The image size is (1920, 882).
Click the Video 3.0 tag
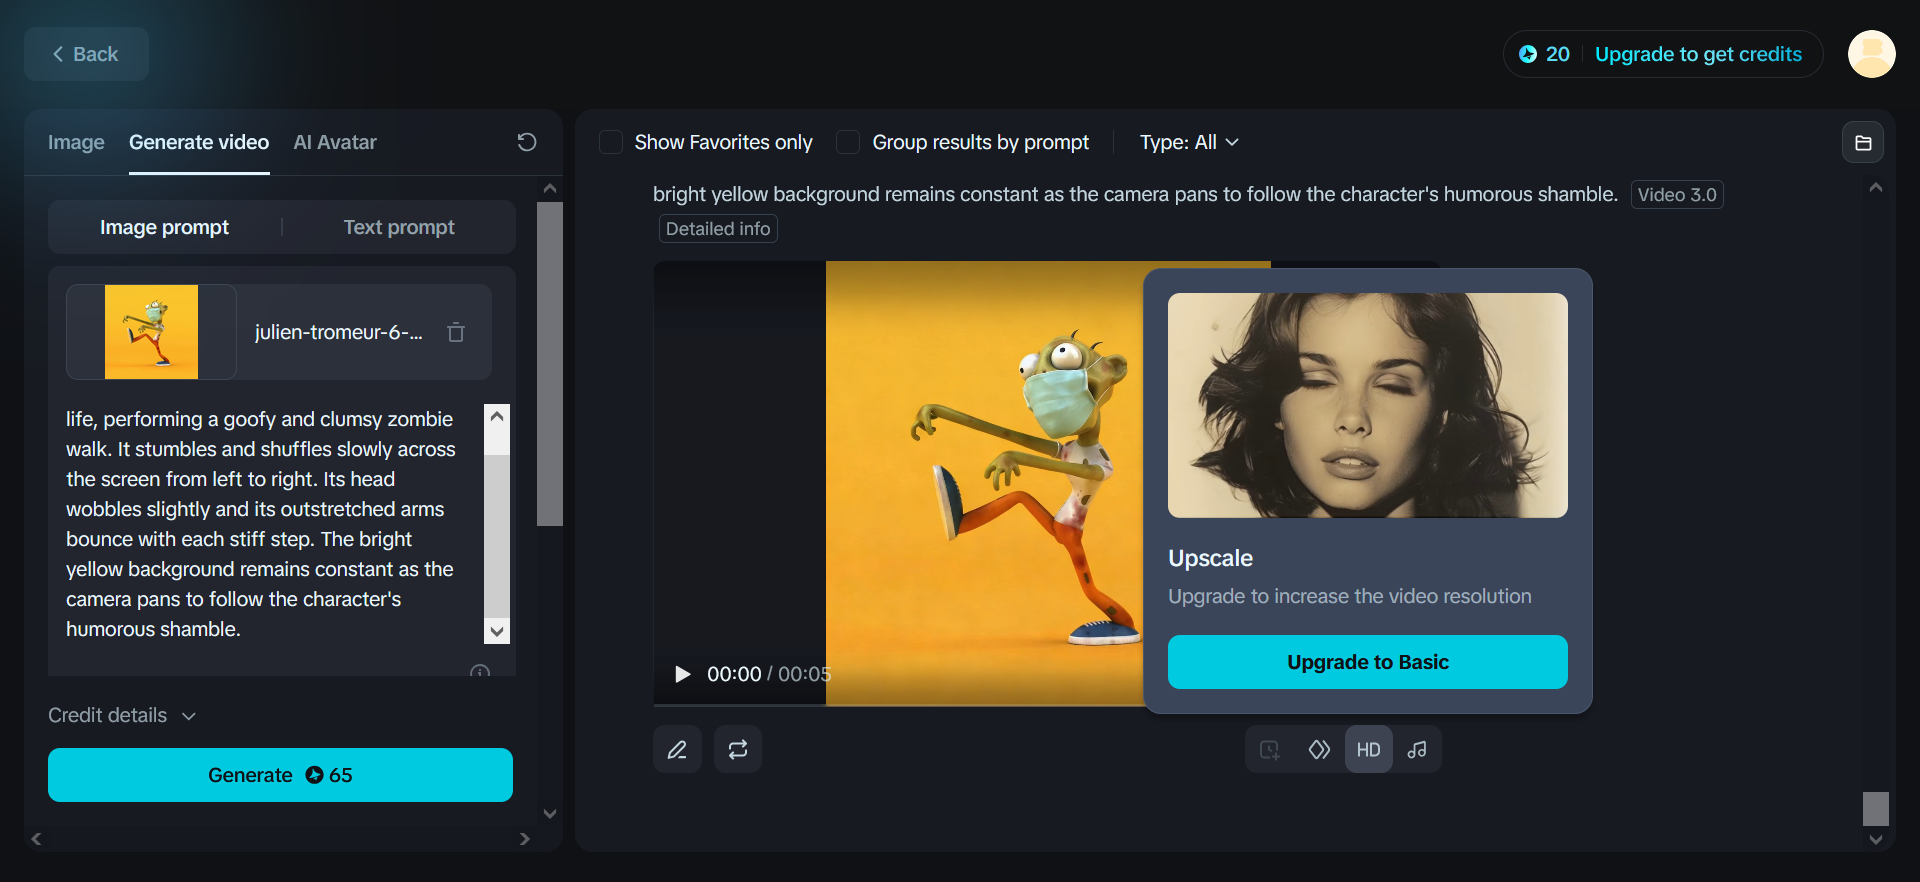click(x=1677, y=195)
